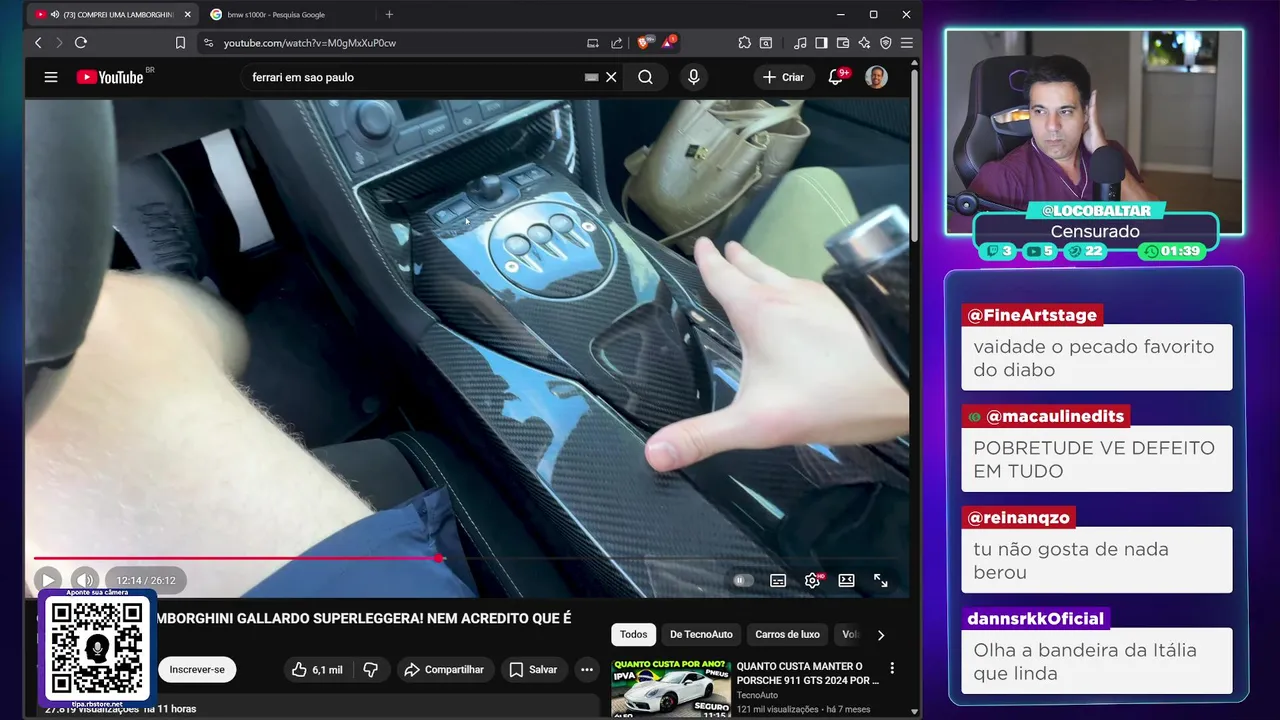The height and width of the screenshot is (720, 1280).
Task: Reload the current page
Action: point(81,43)
